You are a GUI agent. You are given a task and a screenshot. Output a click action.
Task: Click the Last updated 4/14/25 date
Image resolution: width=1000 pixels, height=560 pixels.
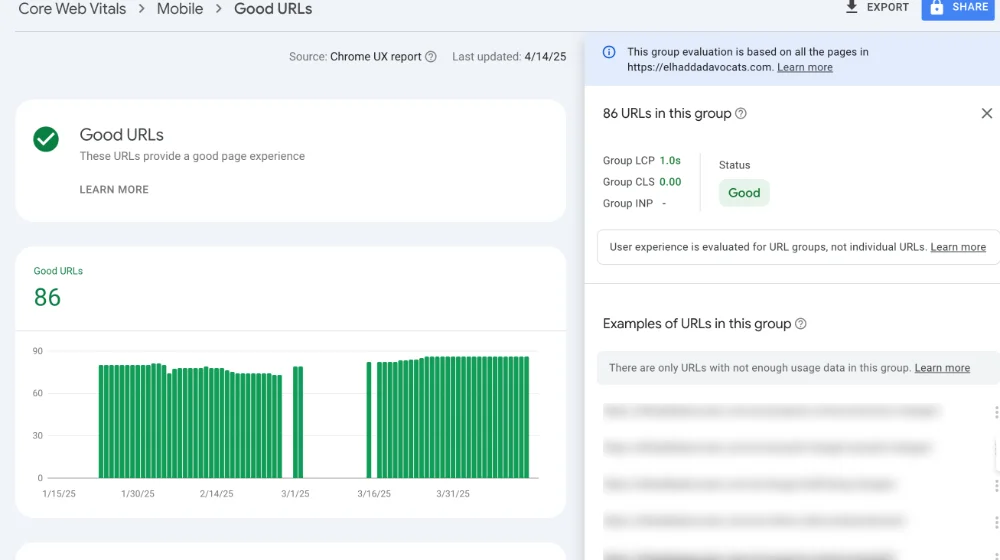click(x=545, y=57)
